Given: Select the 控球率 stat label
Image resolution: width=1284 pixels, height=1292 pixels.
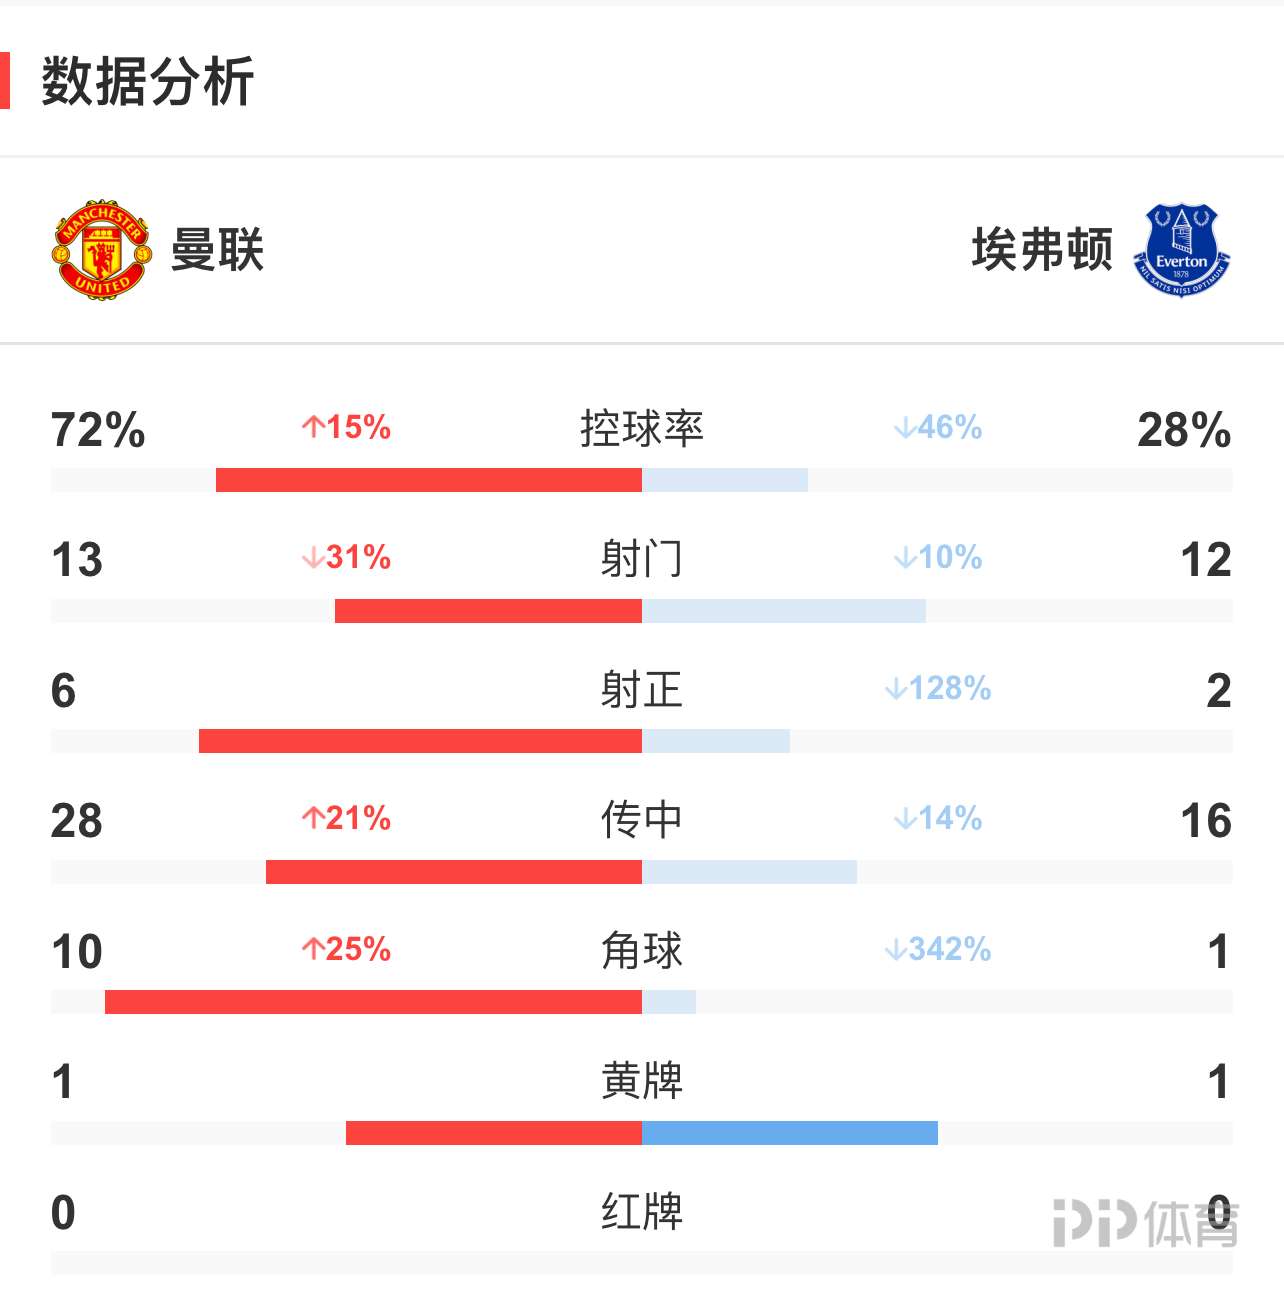Looking at the screenshot, I should [x=642, y=429].
